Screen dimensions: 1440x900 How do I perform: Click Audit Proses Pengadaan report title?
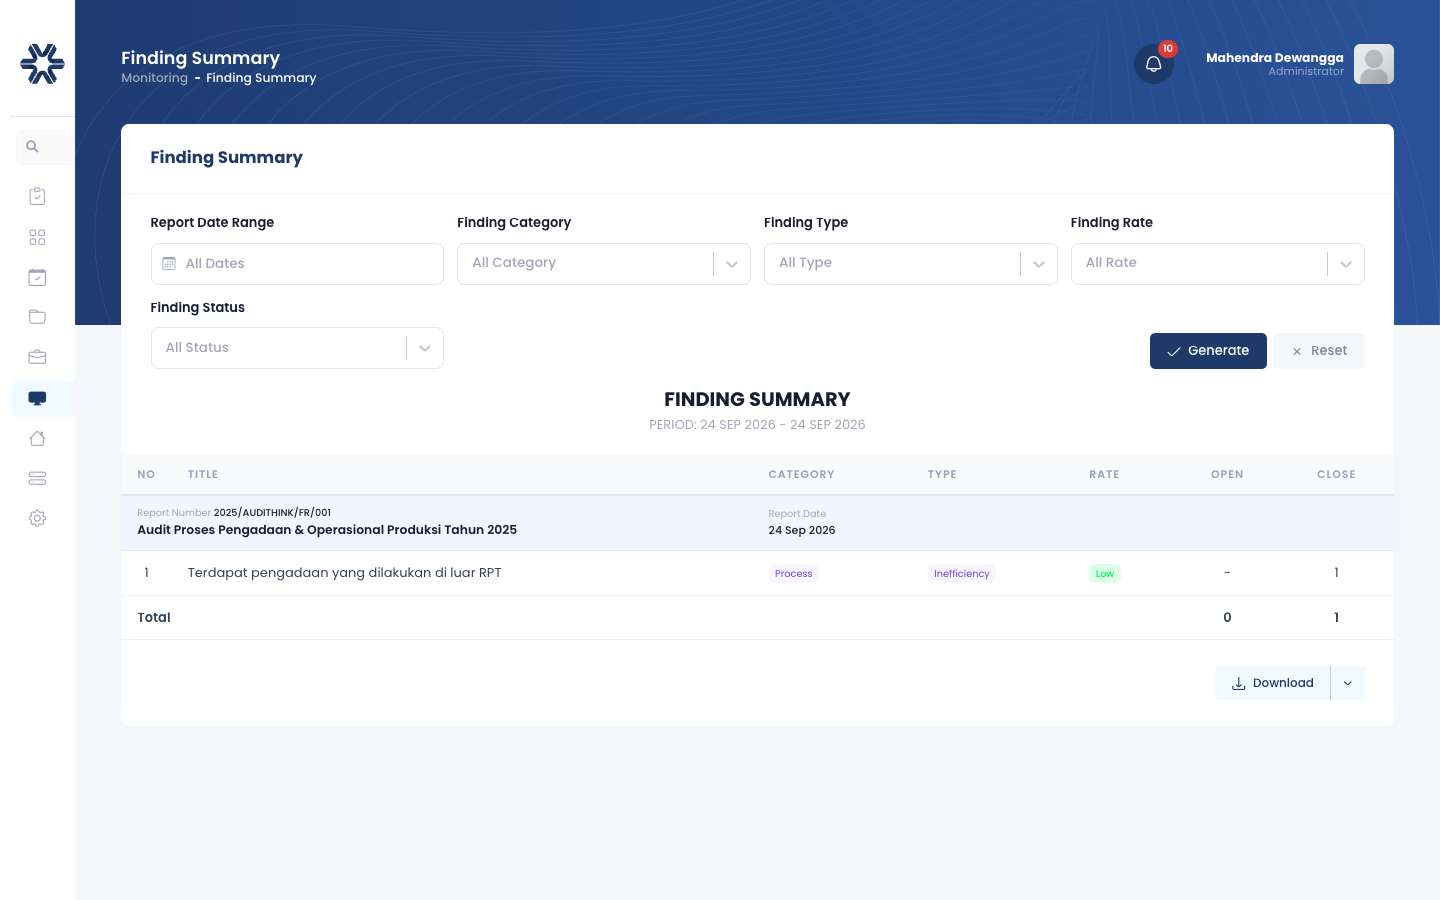point(327,530)
